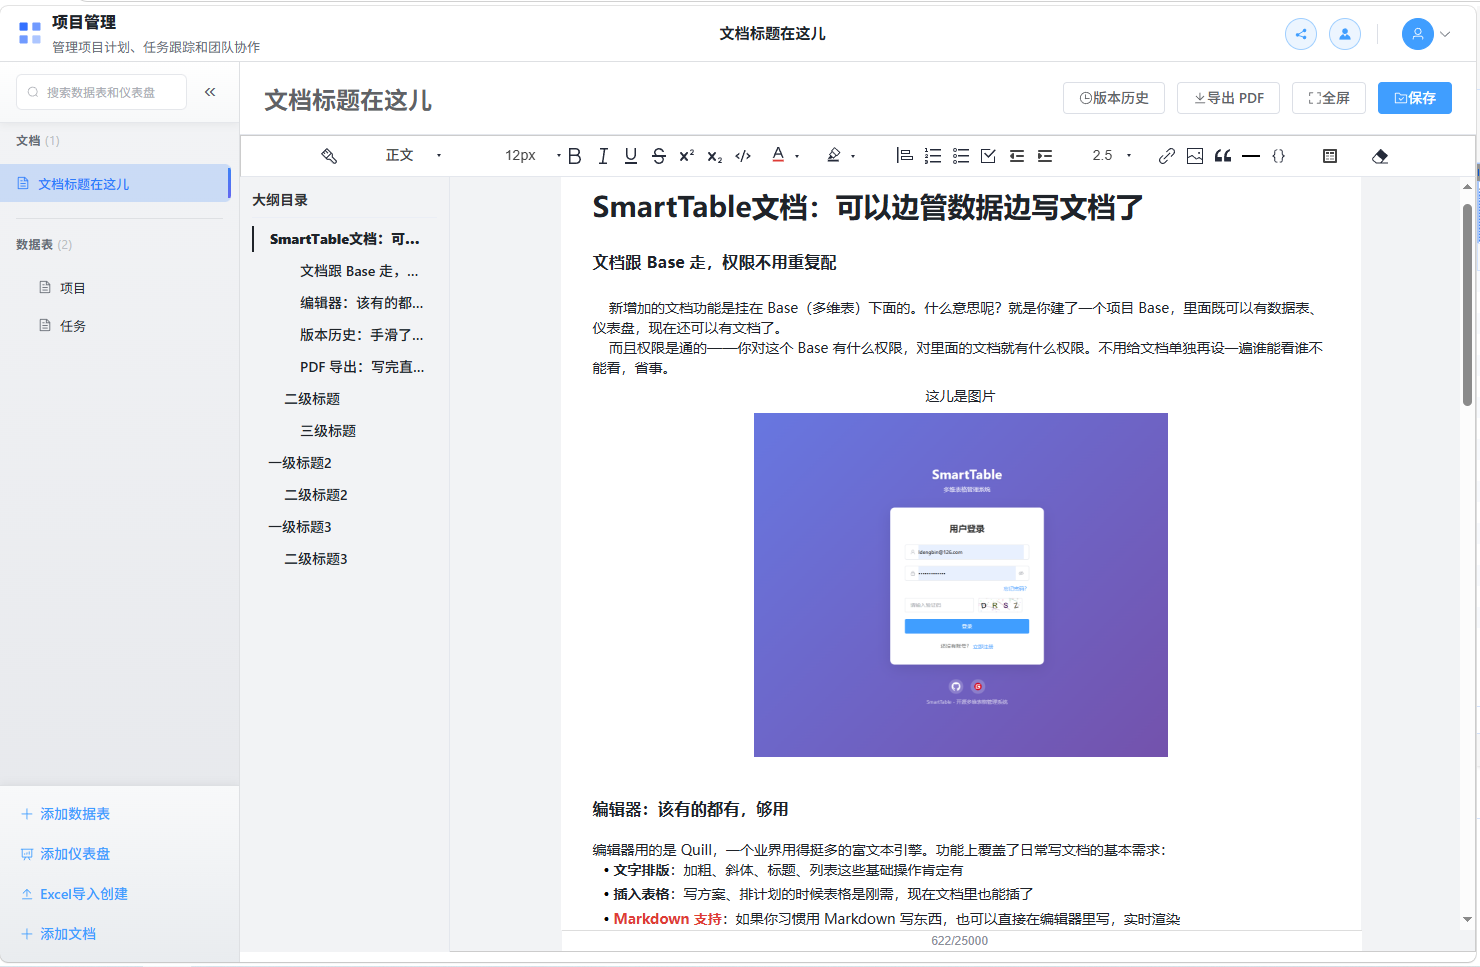Jump to outline item 二级标题2

coord(316,495)
